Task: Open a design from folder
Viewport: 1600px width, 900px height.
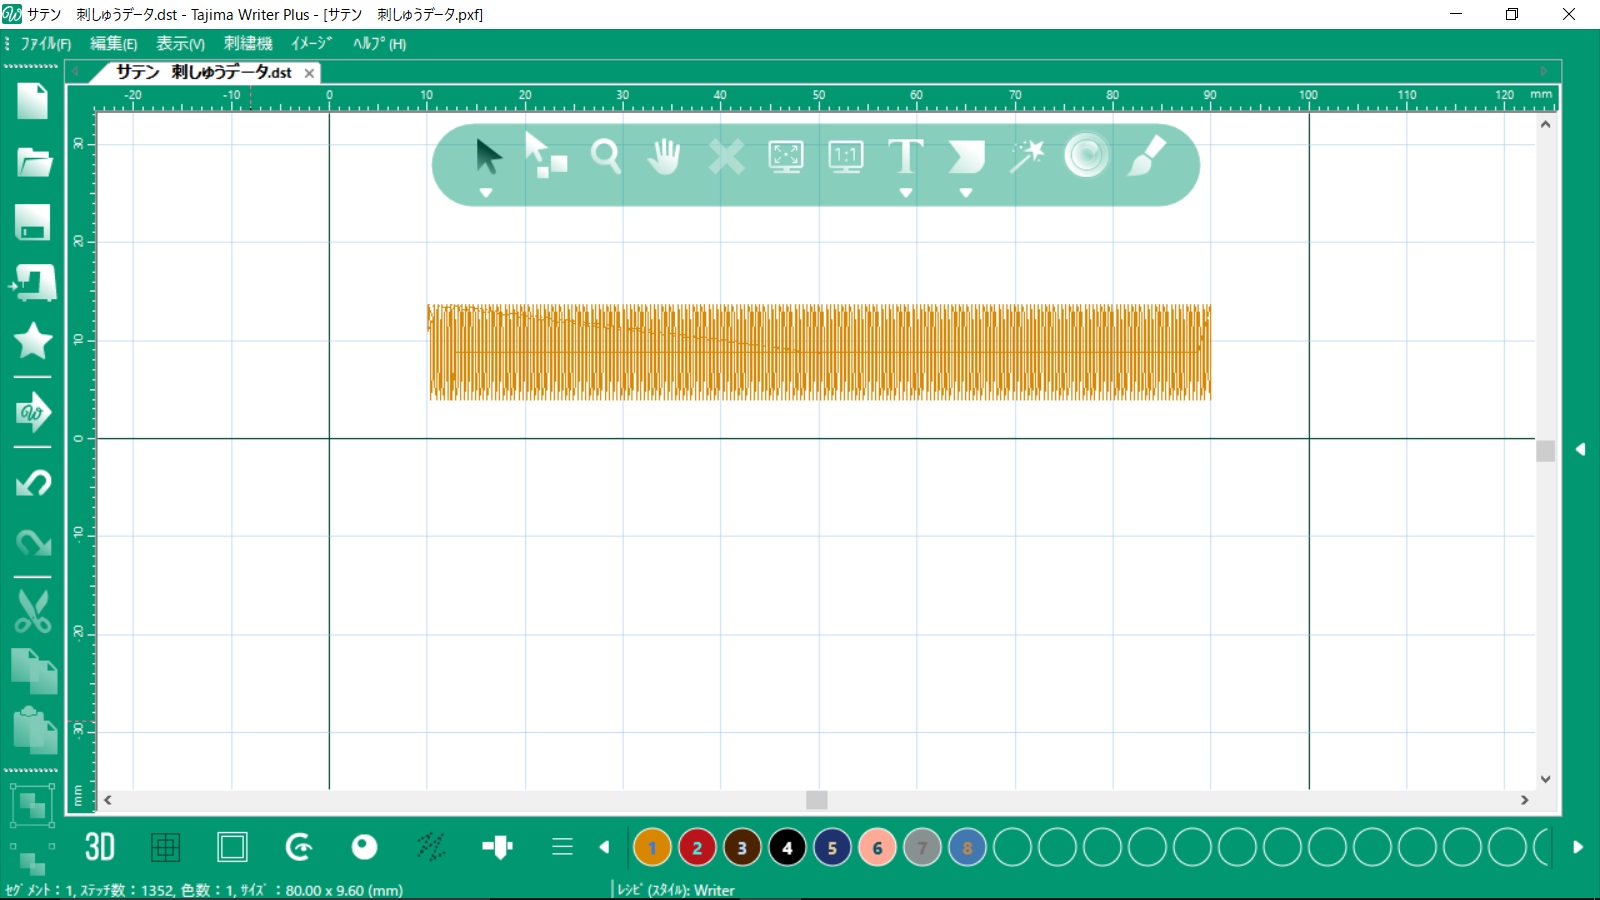Action: [x=34, y=162]
